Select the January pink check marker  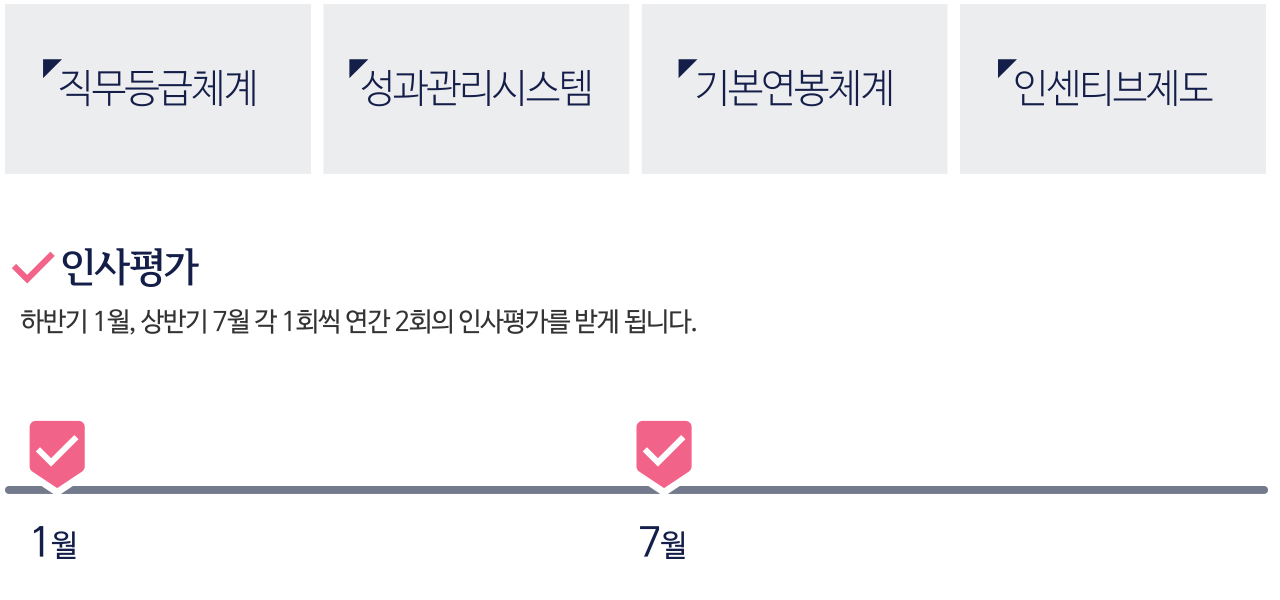coord(57,456)
